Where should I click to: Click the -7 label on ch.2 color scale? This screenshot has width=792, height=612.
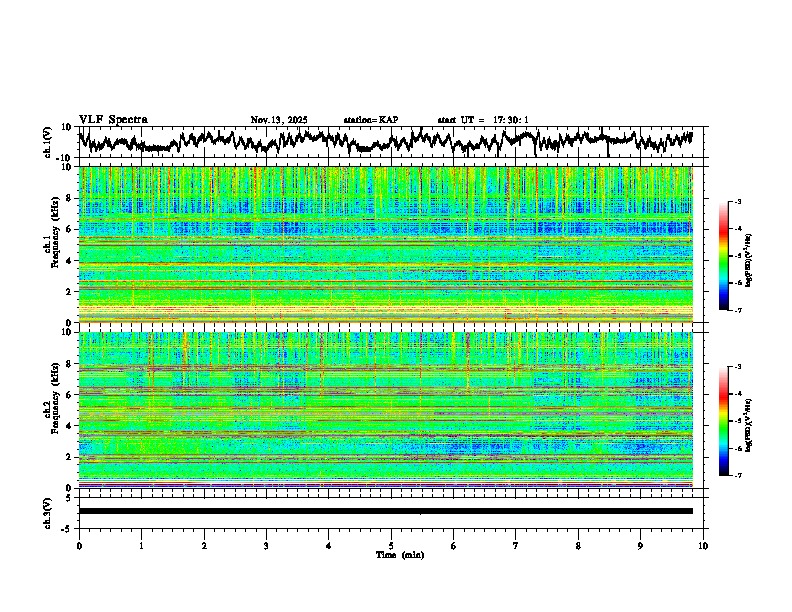(x=737, y=476)
